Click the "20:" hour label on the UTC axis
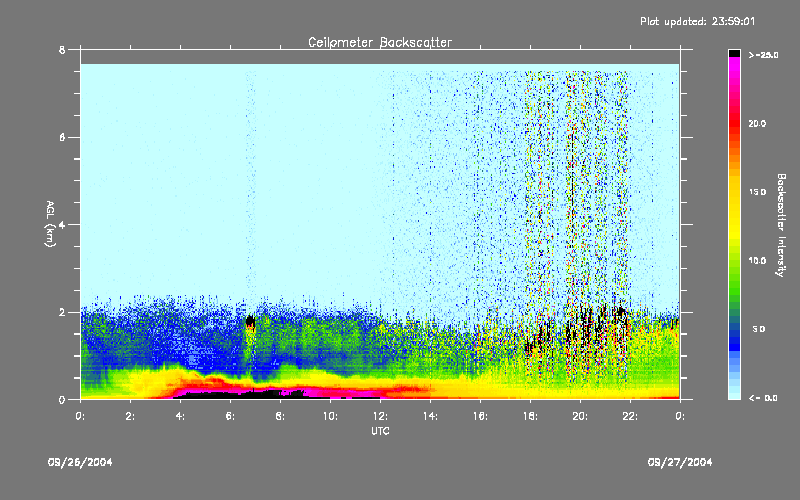800x500 pixels. click(x=580, y=416)
